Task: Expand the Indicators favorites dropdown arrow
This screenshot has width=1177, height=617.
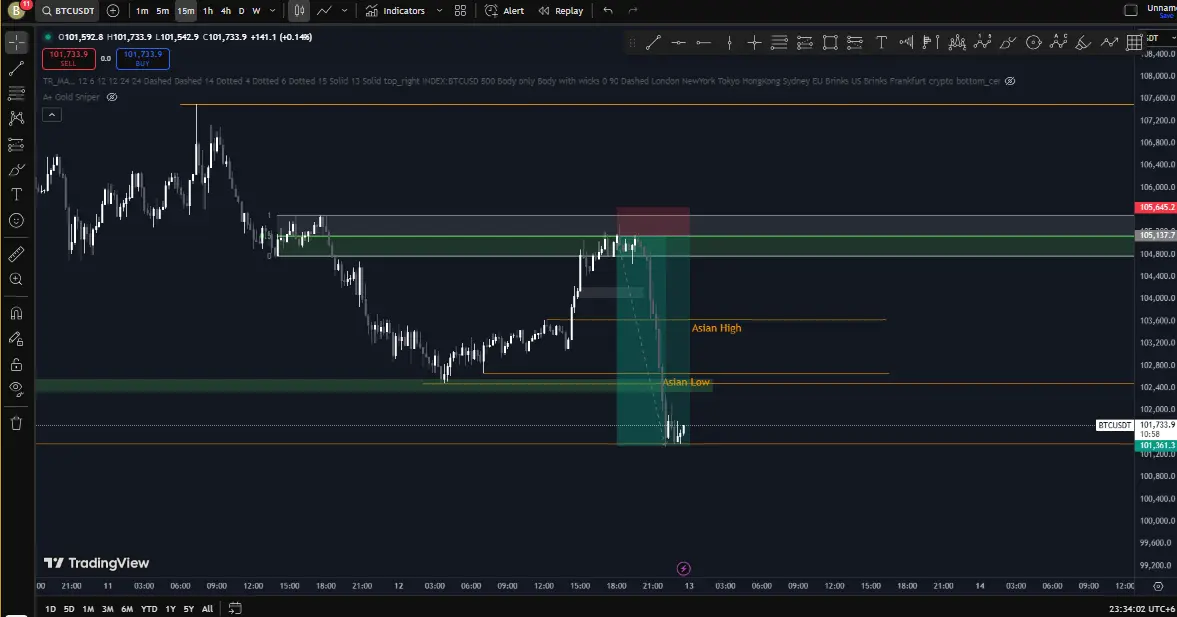Action: 439,11
